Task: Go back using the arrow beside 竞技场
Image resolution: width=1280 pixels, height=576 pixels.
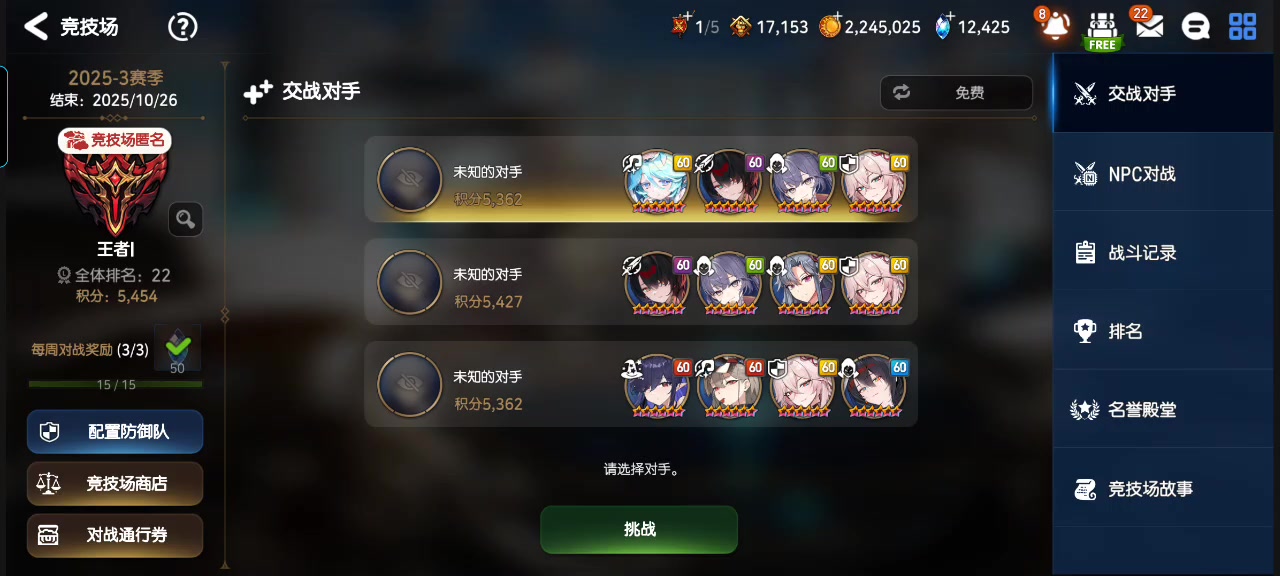Action: coord(36,27)
